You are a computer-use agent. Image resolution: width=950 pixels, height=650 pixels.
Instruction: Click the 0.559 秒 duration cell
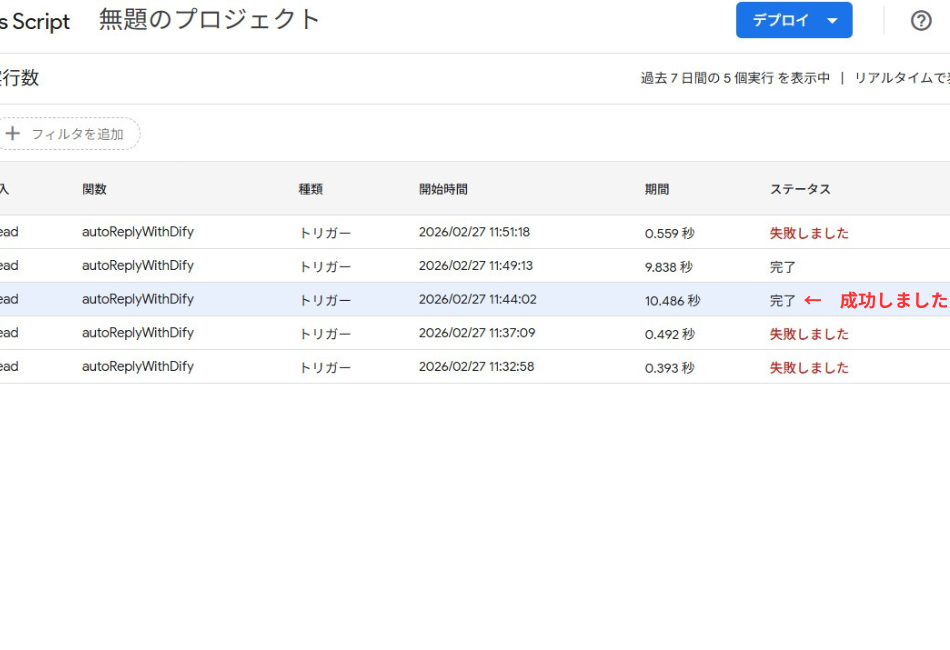669,233
